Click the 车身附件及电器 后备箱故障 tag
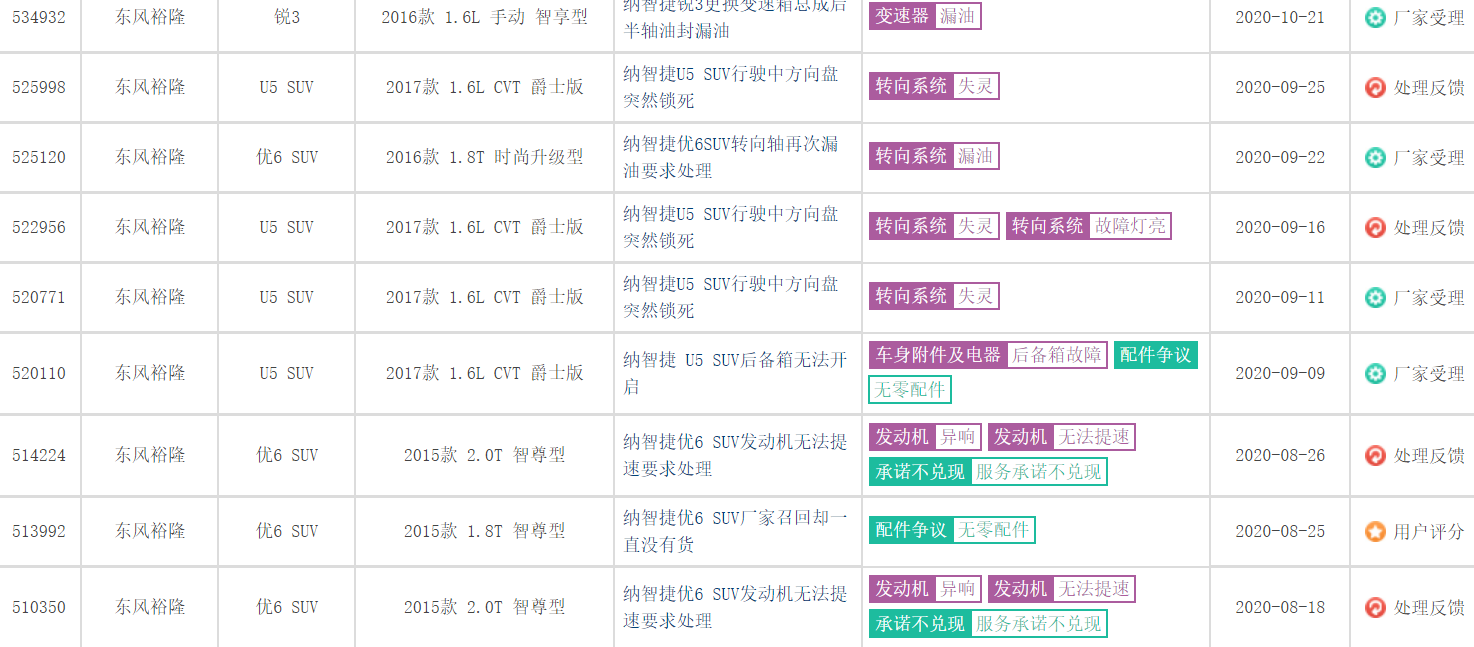This screenshot has height=647, width=1474. 988,355
